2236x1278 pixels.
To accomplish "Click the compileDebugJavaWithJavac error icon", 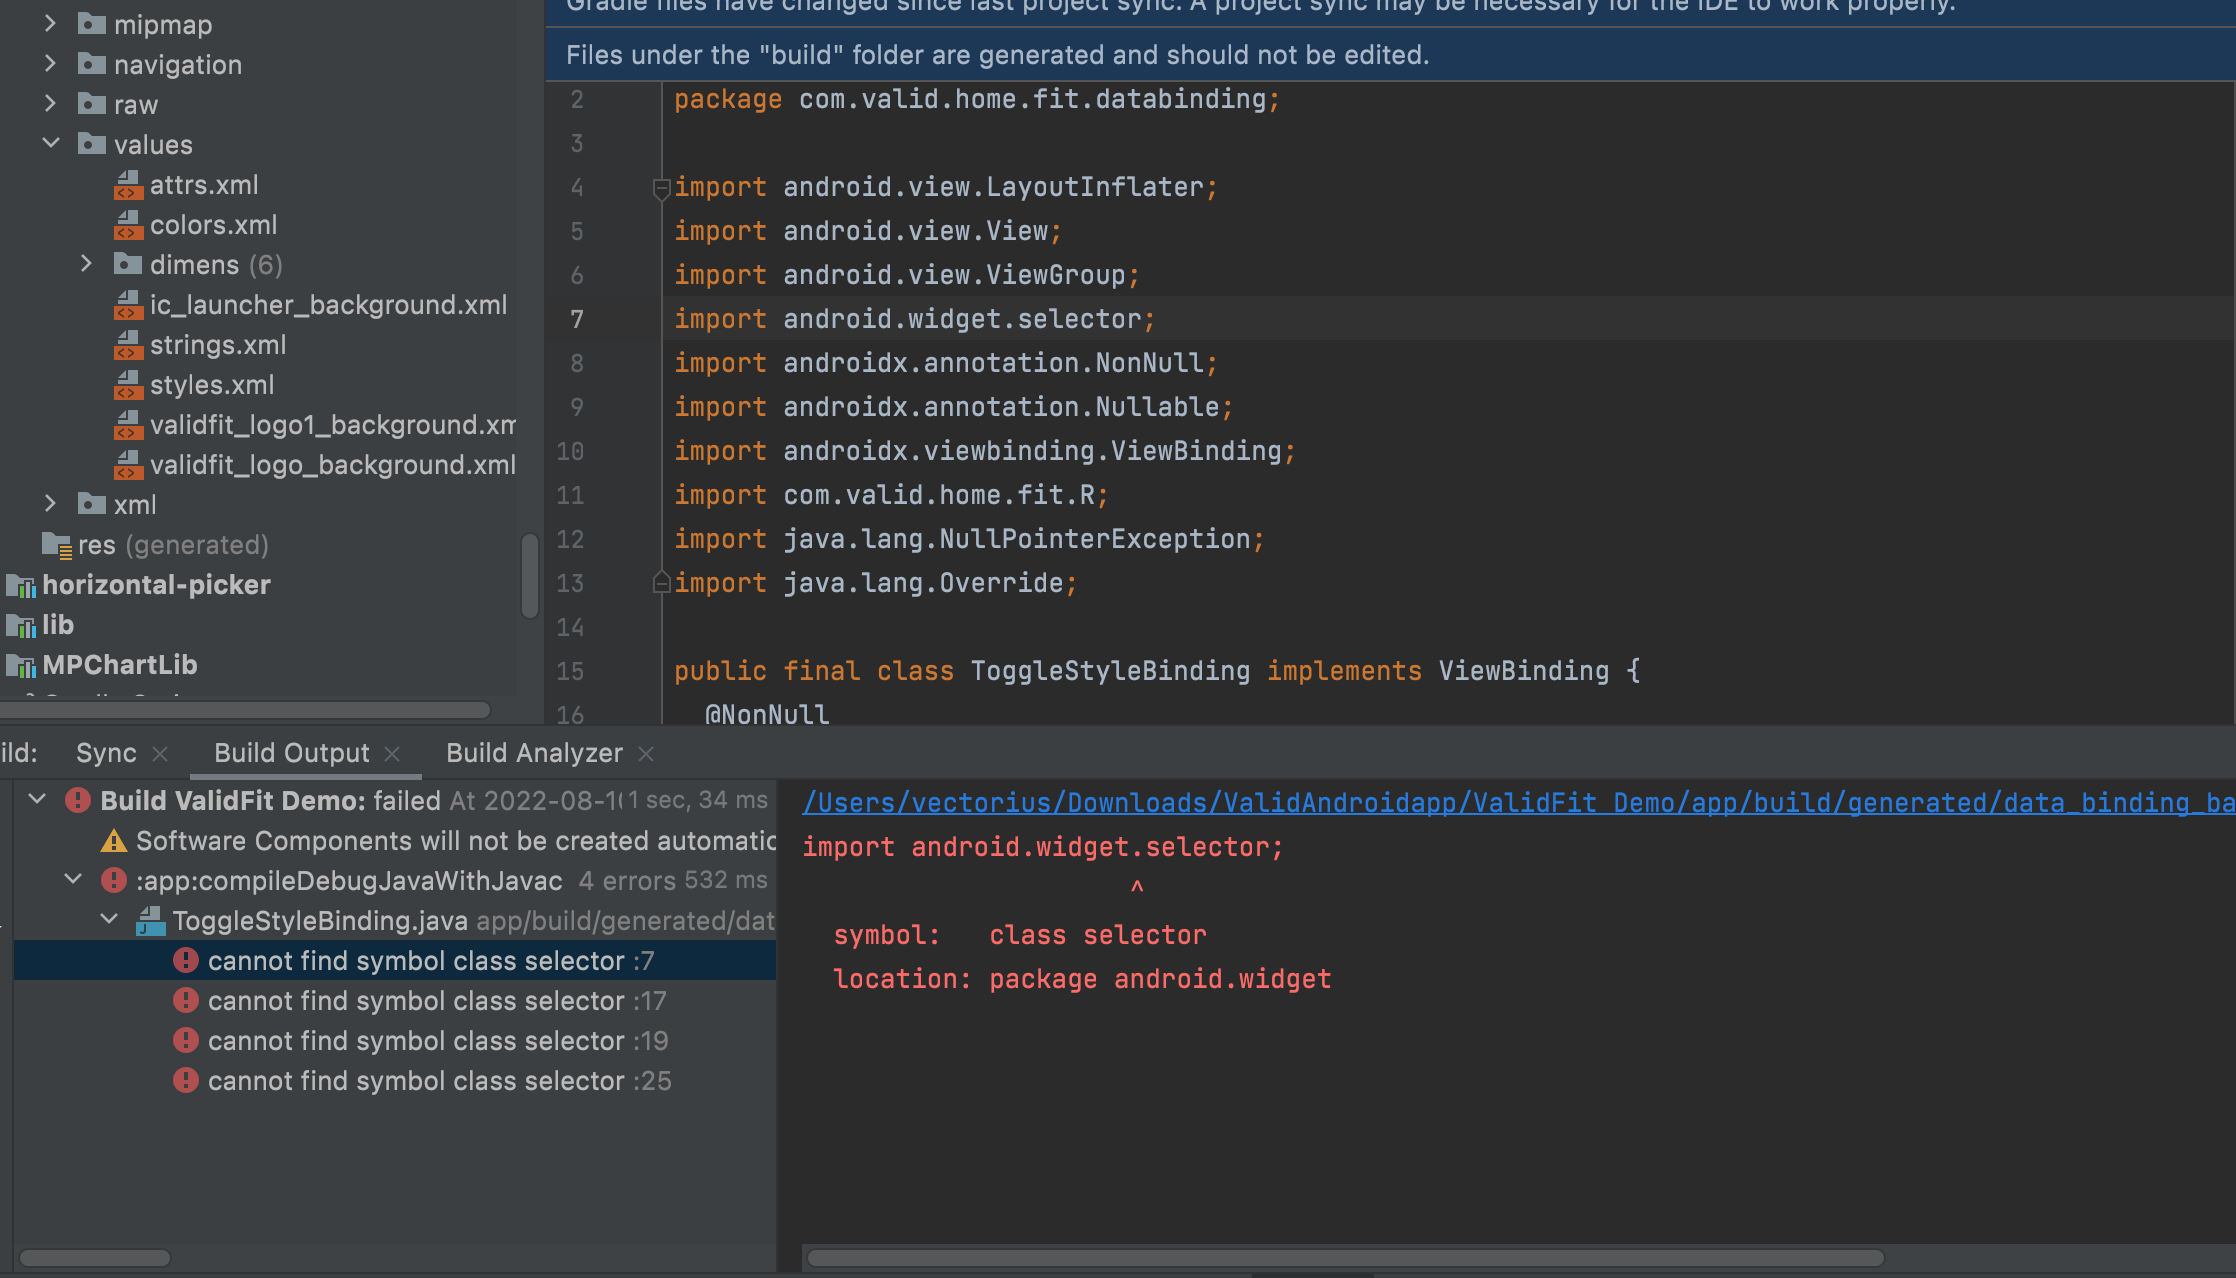I will tap(114, 880).
